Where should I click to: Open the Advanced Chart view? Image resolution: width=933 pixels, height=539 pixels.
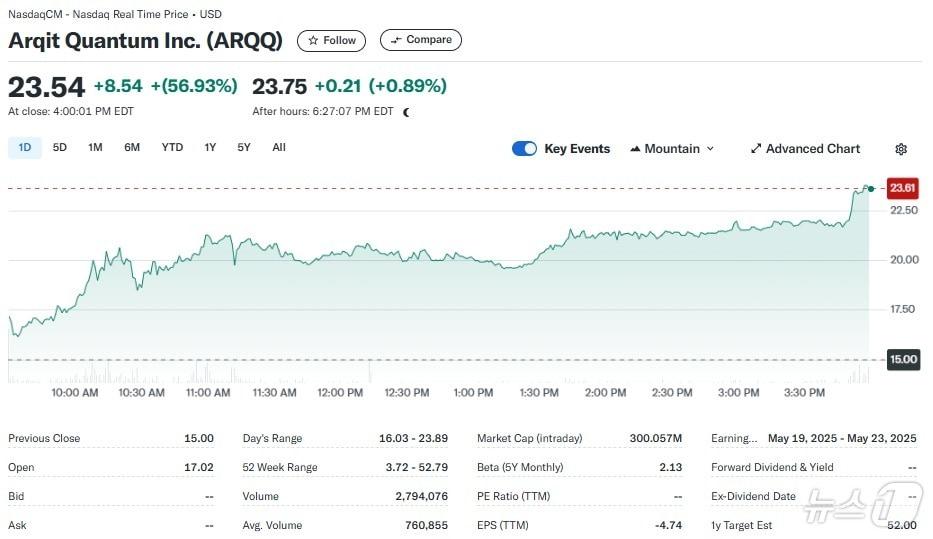pyautogui.click(x=805, y=149)
